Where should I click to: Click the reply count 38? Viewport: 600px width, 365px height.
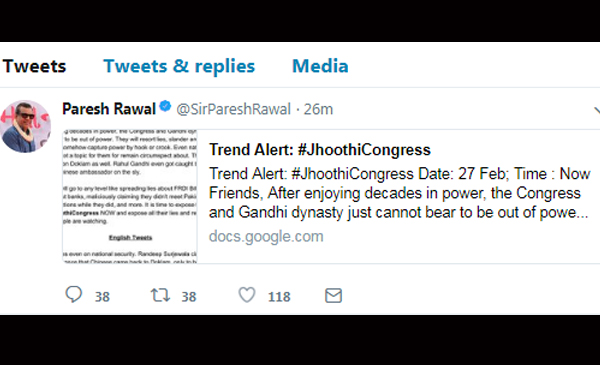(x=102, y=297)
